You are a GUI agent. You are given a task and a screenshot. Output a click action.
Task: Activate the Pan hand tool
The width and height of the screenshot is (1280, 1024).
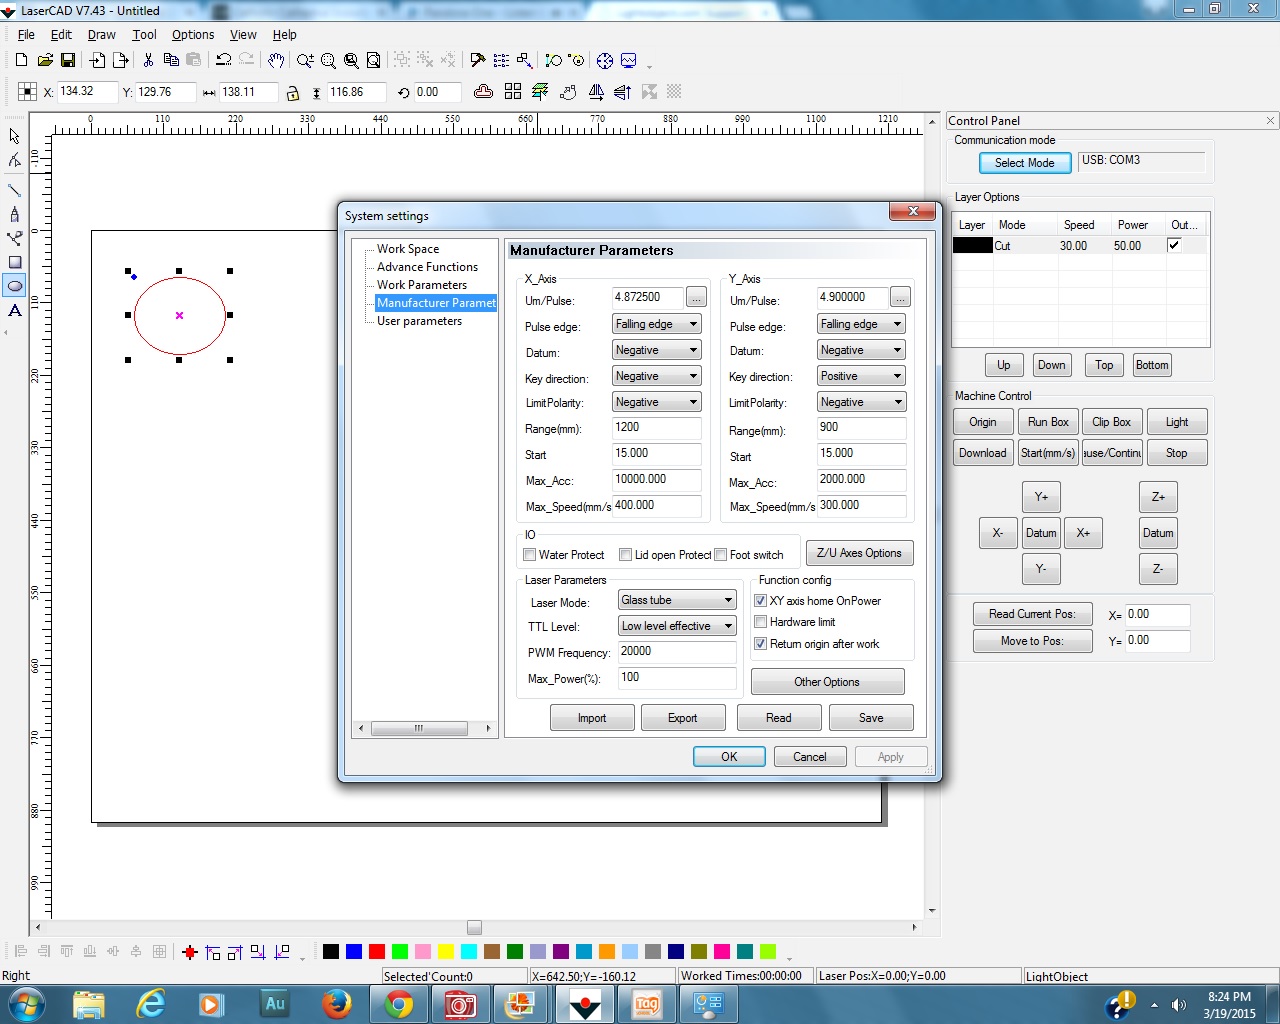(x=276, y=60)
